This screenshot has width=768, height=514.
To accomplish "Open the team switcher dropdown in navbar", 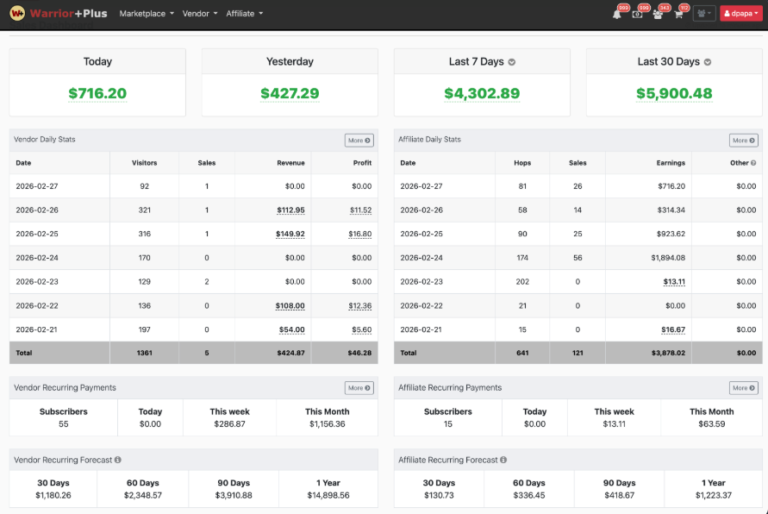I will click(x=704, y=14).
